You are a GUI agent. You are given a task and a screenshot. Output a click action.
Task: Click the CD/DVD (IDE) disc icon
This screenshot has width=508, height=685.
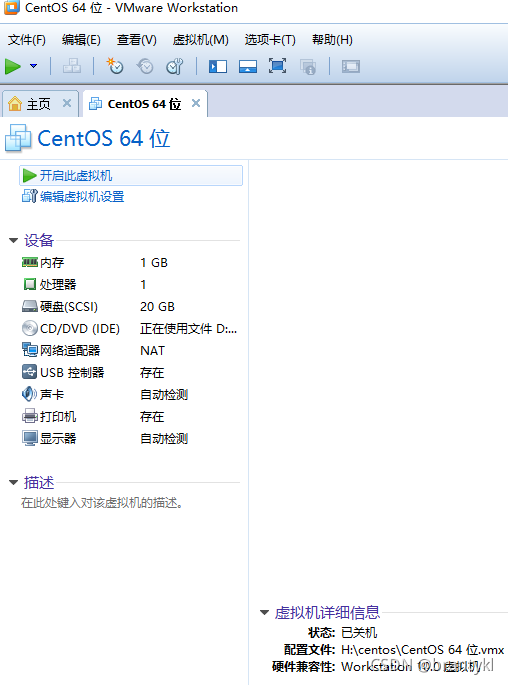pyautogui.click(x=30, y=328)
